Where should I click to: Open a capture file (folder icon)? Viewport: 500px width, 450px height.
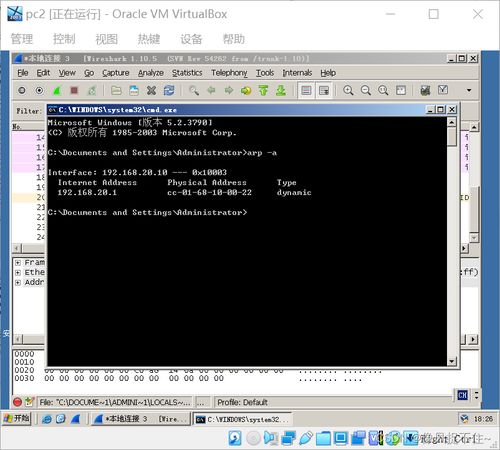pyautogui.click(x=116, y=90)
